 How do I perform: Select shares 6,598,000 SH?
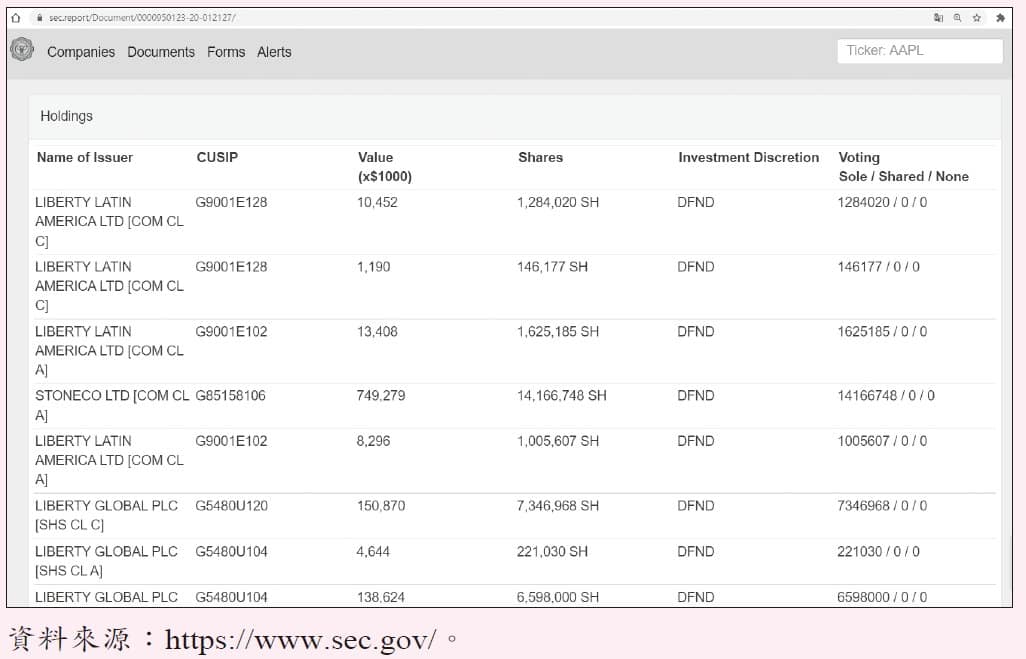(558, 597)
